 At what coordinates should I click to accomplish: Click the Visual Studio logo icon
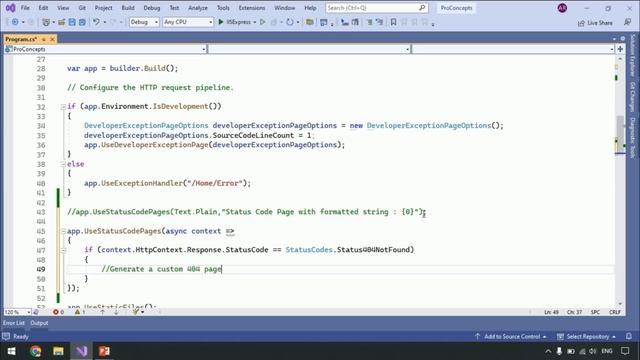point(10,8)
